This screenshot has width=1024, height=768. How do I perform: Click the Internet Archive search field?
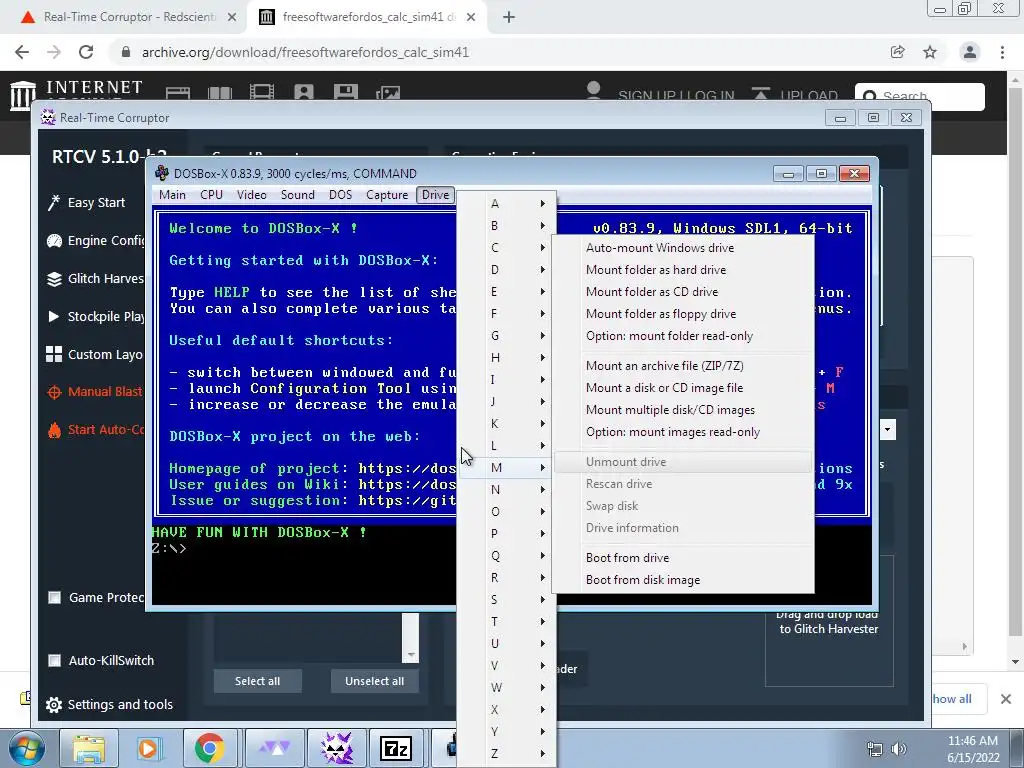coord(920,97)
